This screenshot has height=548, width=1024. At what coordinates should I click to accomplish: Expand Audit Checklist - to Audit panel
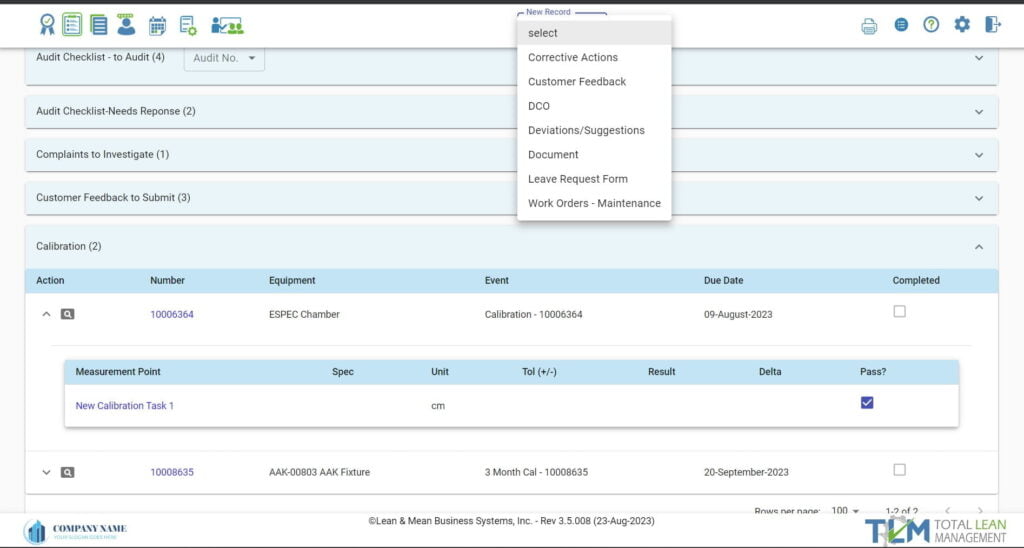[979, 58]
